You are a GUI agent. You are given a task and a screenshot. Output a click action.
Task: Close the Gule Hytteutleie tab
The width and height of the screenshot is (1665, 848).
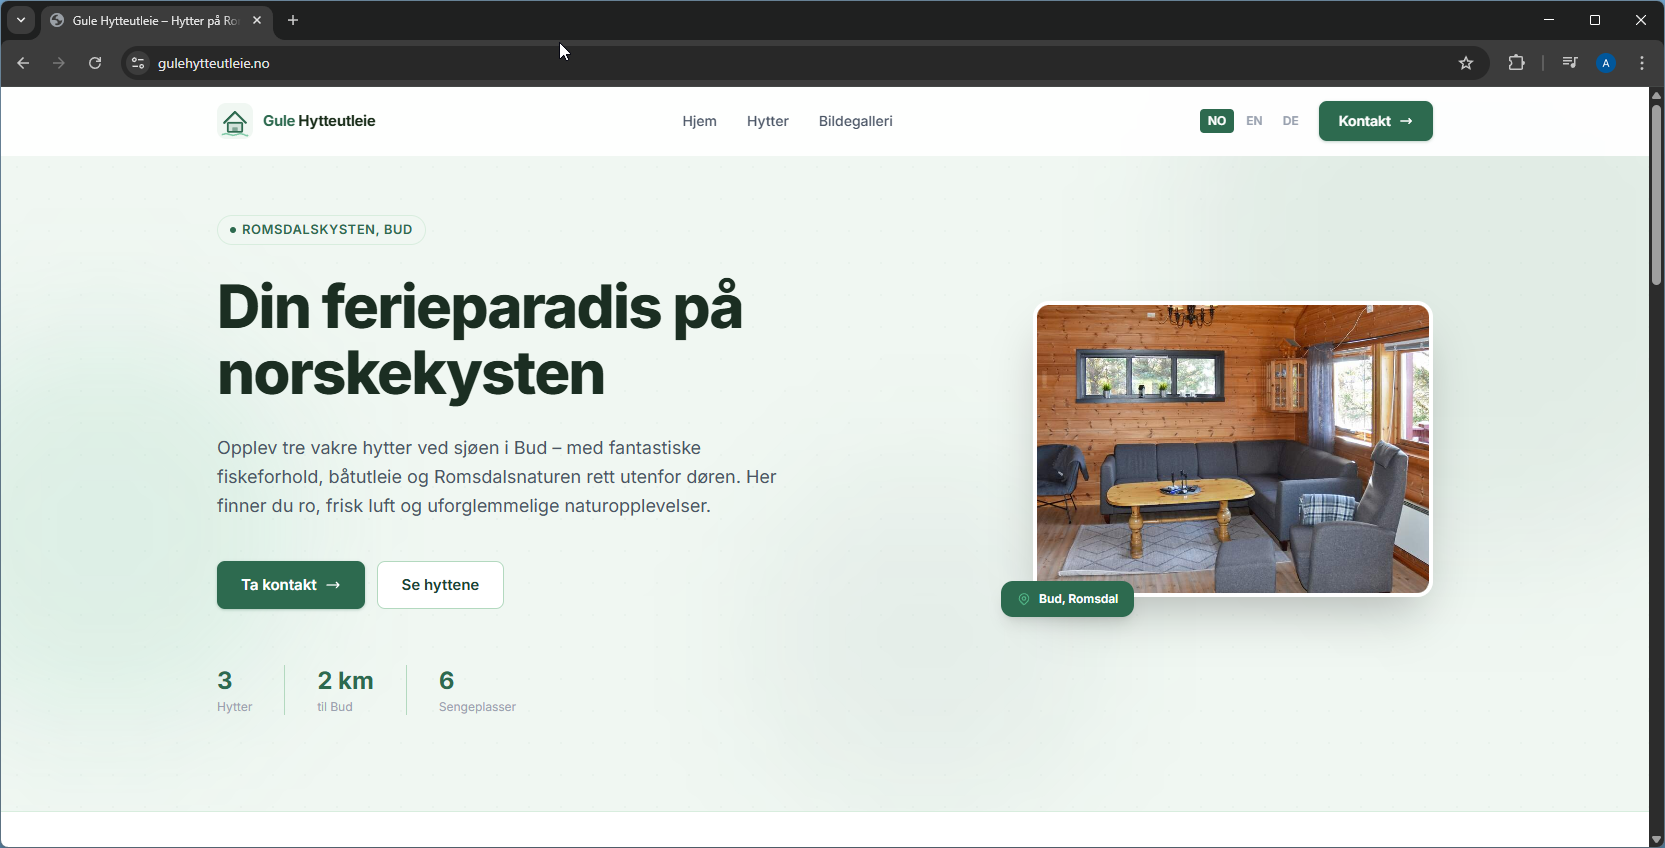[x=257, y=20]
